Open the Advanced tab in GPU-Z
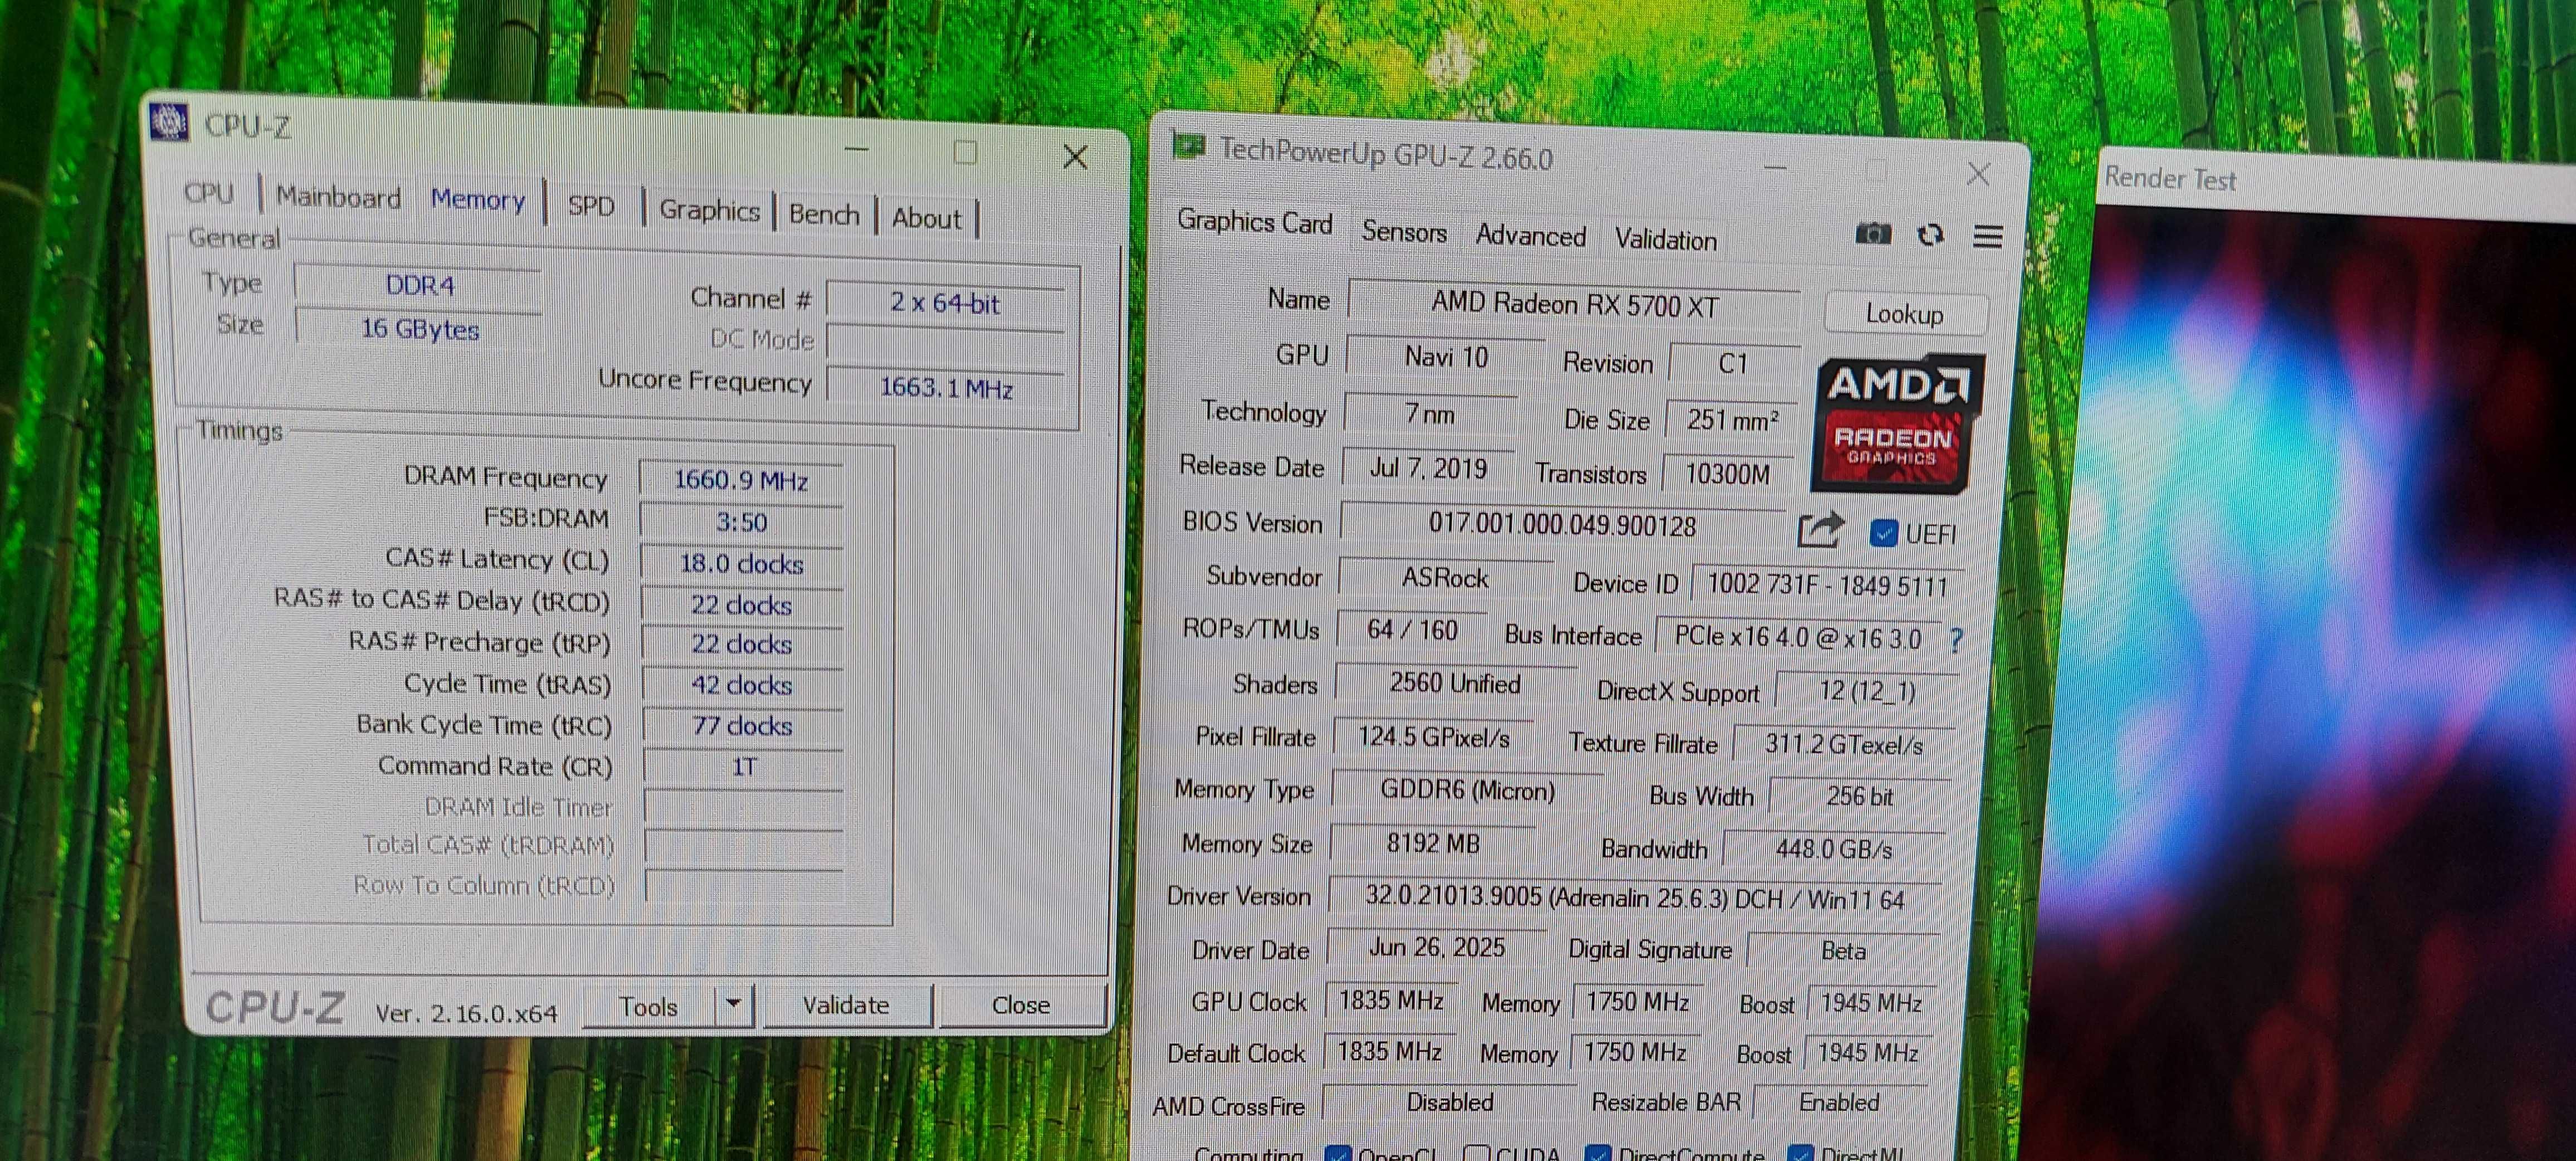This screenshot has width=2576, height=1161. (1530, 236)
